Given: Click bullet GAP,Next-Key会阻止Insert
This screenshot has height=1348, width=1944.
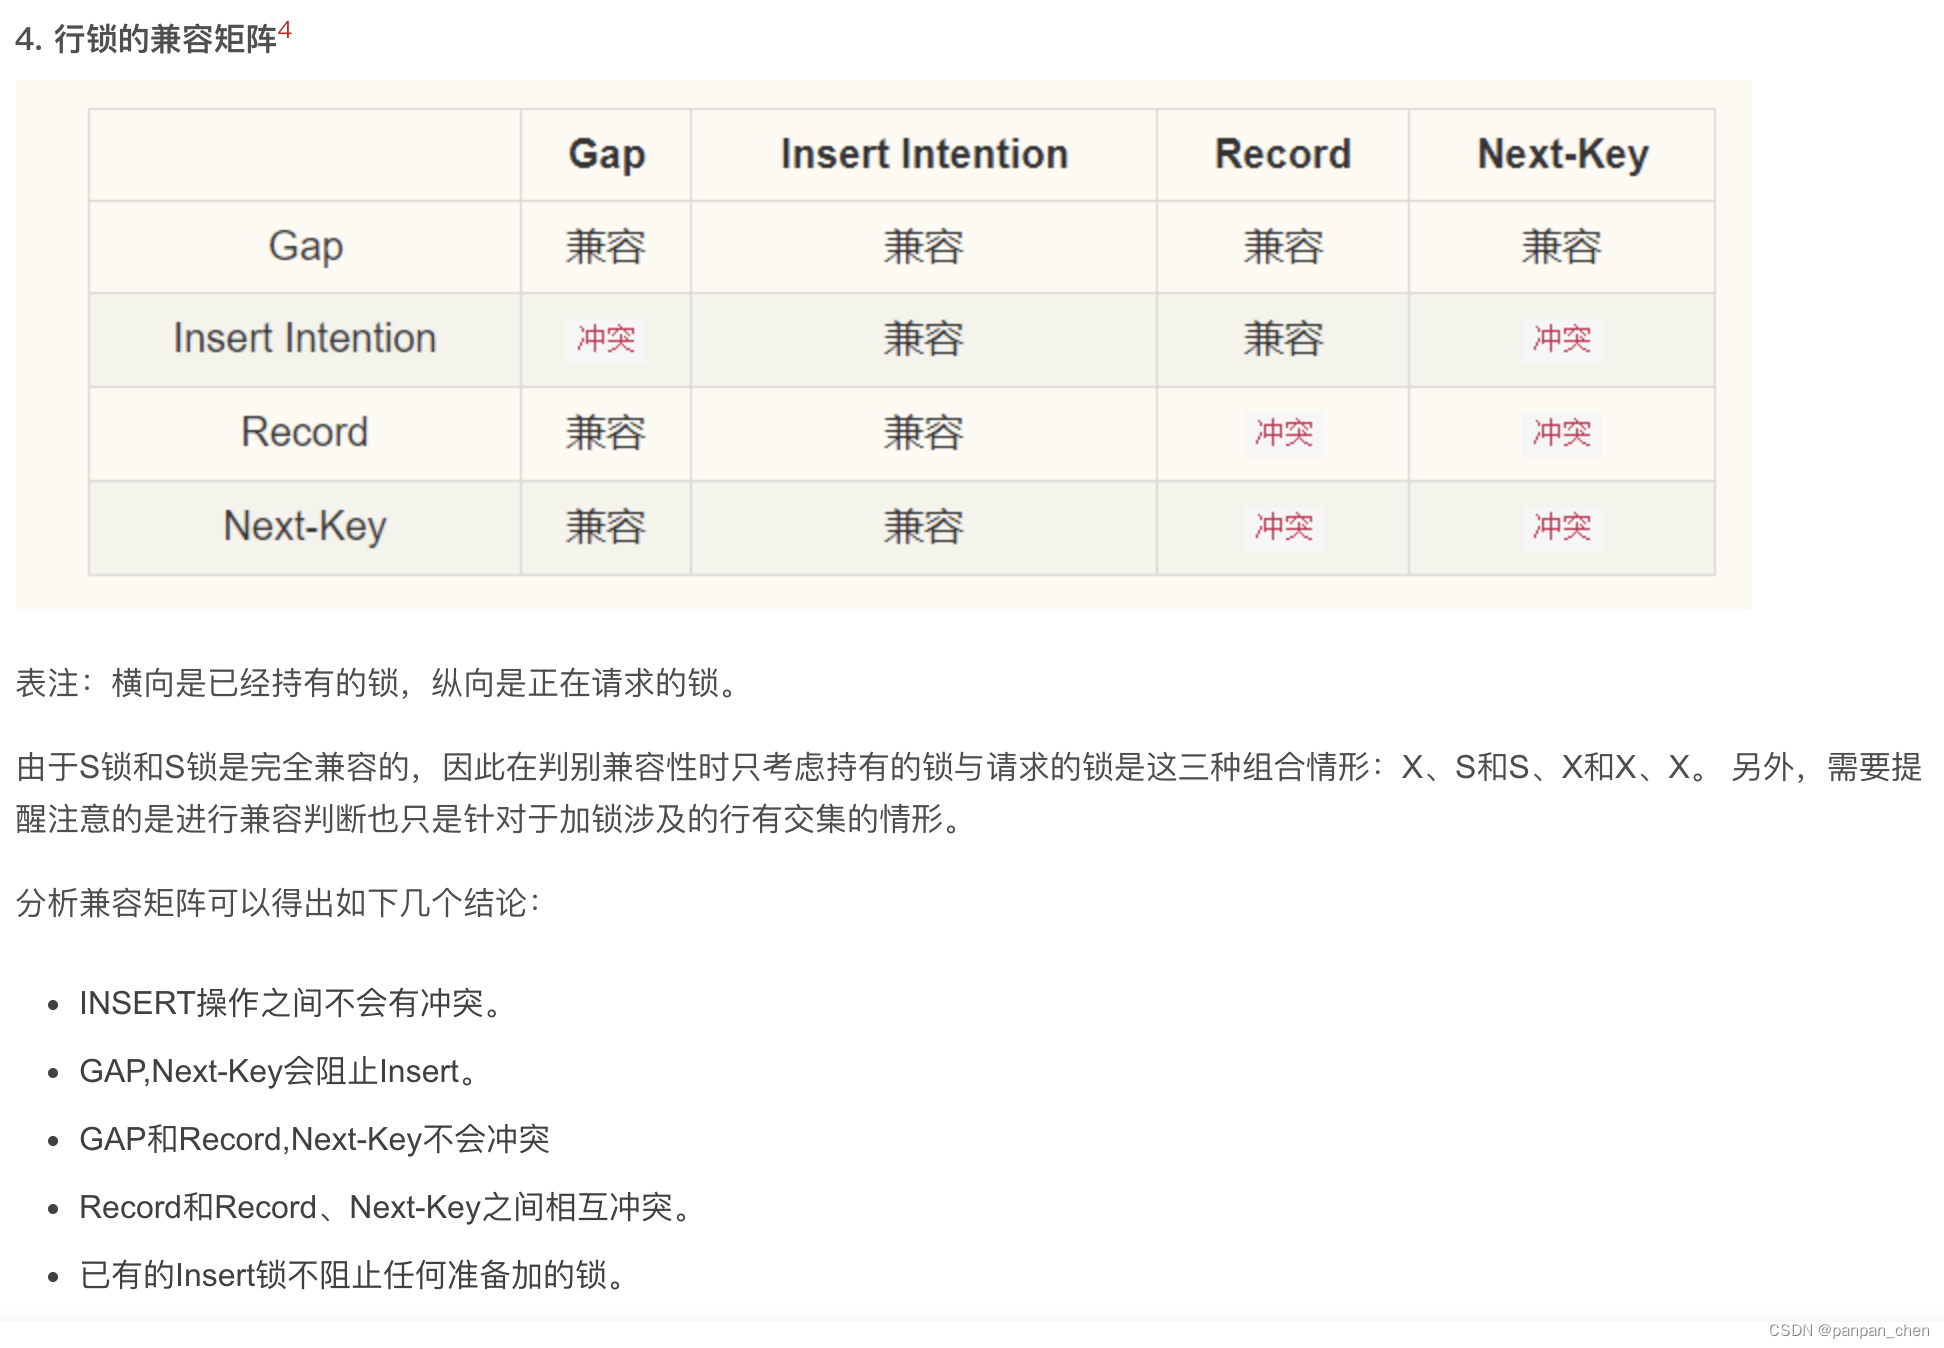Looking at the screenshot, I should [279, 1071].
